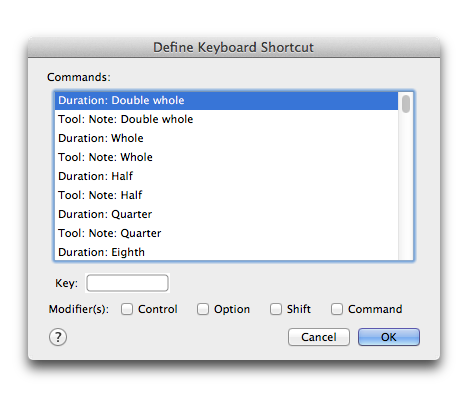Click inside the Key input field
The height and width of the screenshot is (396, 468).
127,283
